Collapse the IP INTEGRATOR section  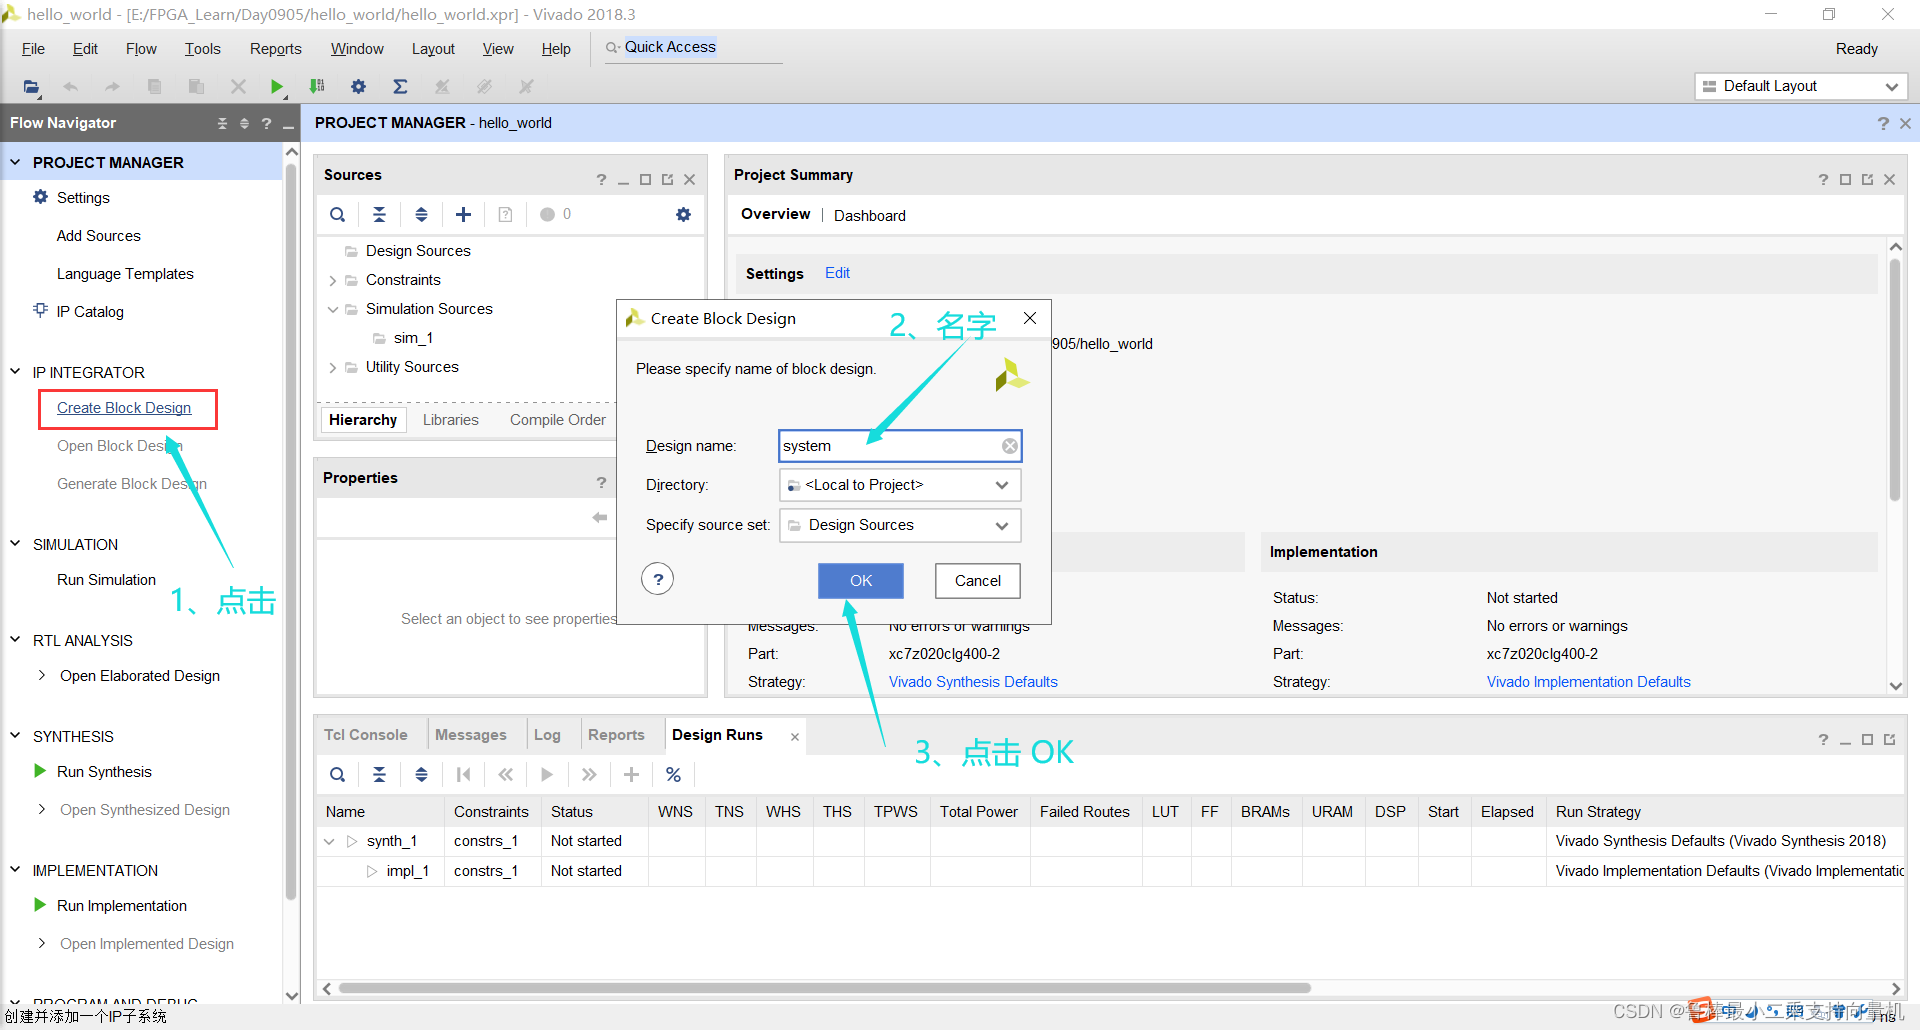tap(15, 372)
